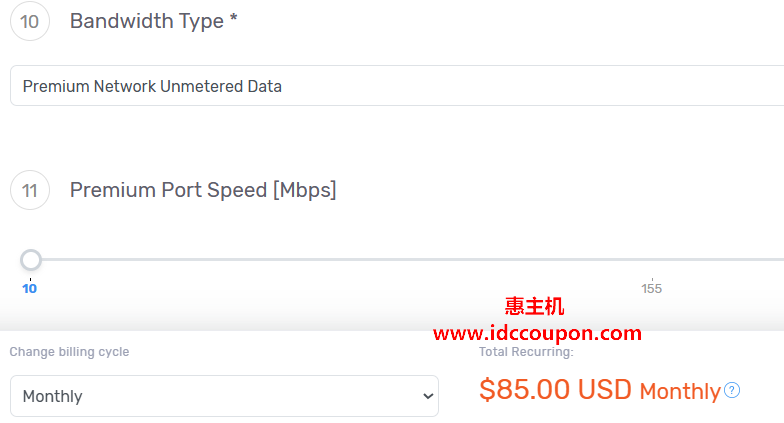The image size is (784, 423).
Task: Open the www.idccoupon.com link
Action: tap(537, 333)
